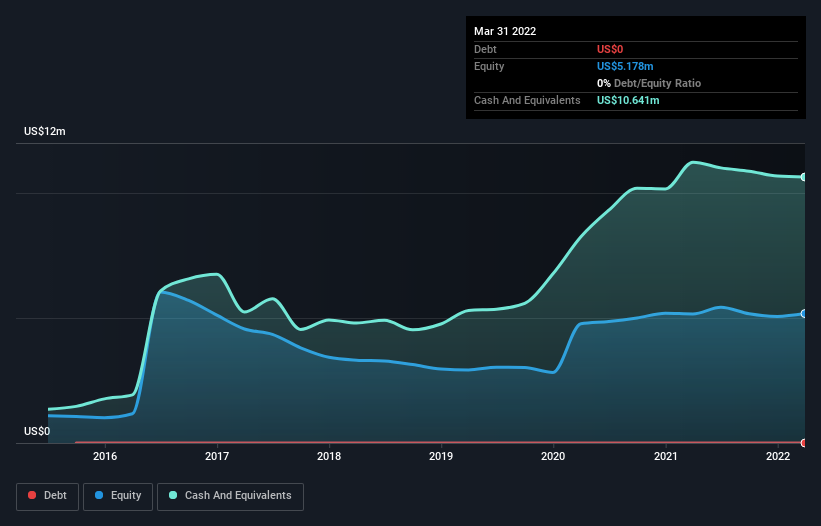Click the Debt label in the tooltip
This screenshot has width=821, height=526.
tap(485, 49)
